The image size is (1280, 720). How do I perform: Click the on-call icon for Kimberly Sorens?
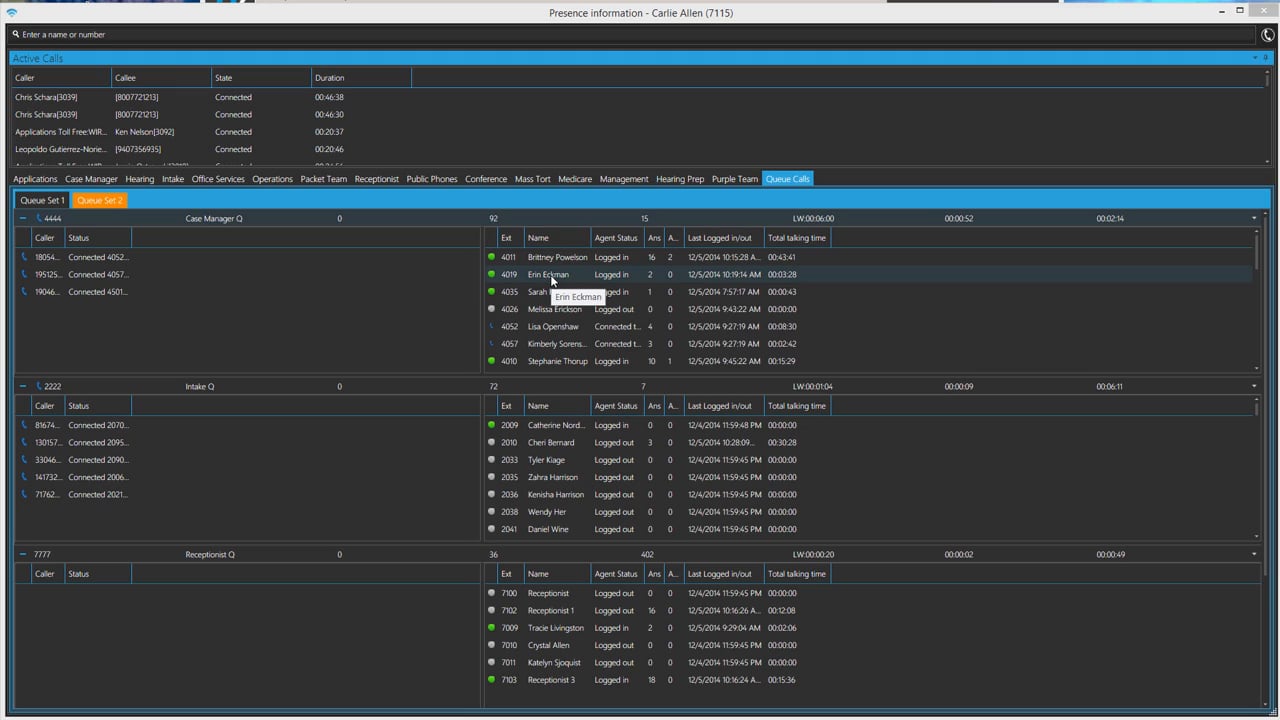pyautogui.click(x=491, y=344)
